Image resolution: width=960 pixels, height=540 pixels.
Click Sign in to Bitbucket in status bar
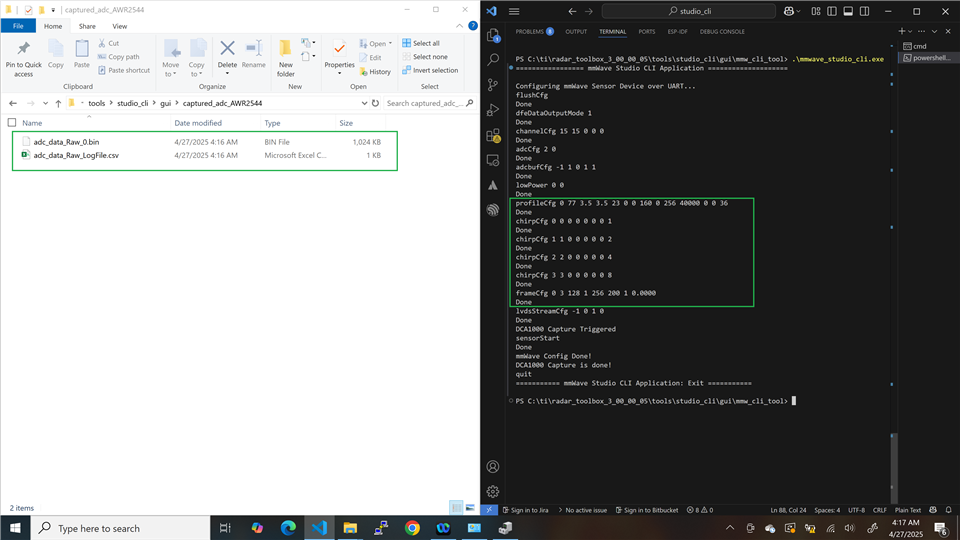click(647, 510)
